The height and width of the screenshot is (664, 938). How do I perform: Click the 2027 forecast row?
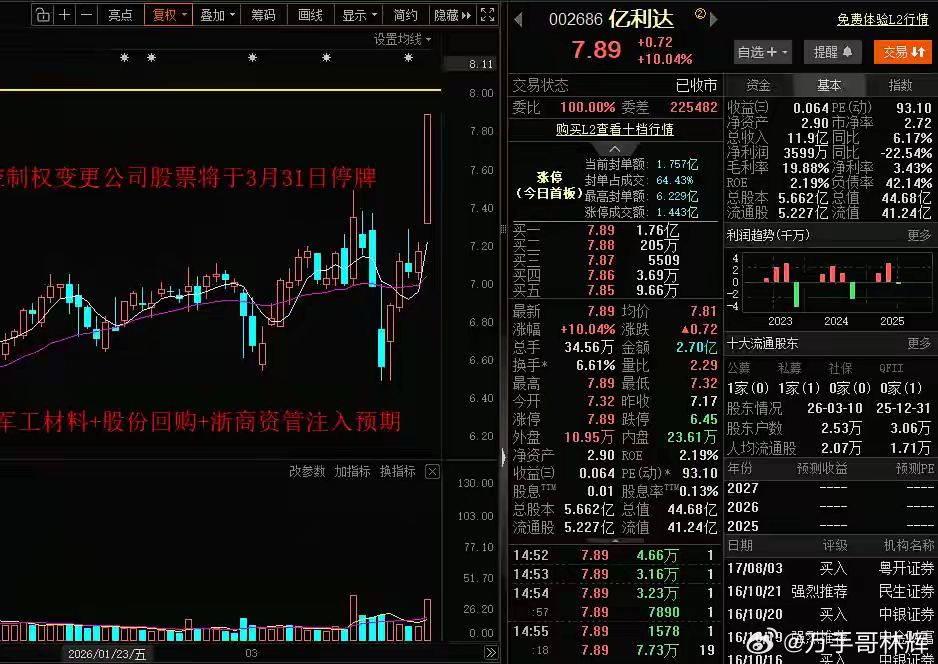click(x=830, y=488)
